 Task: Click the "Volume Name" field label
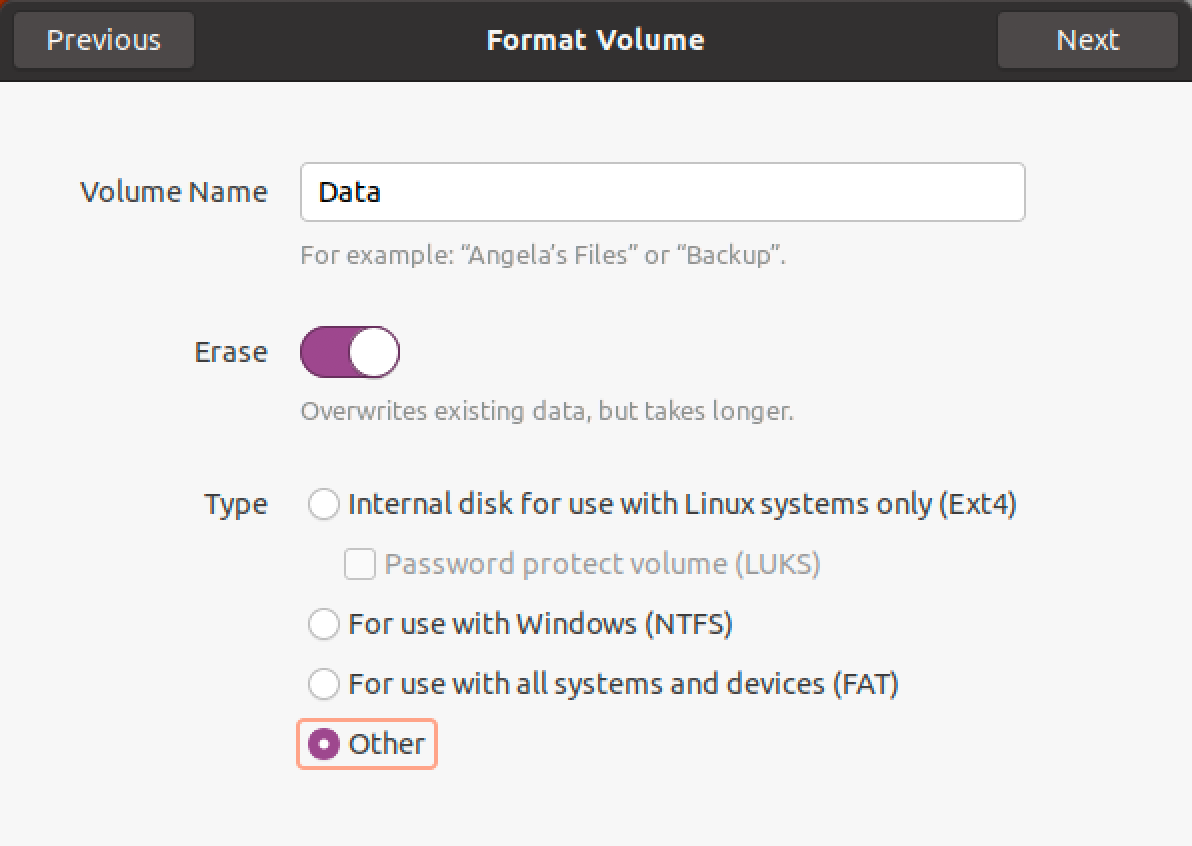click(x=174, y=192)
